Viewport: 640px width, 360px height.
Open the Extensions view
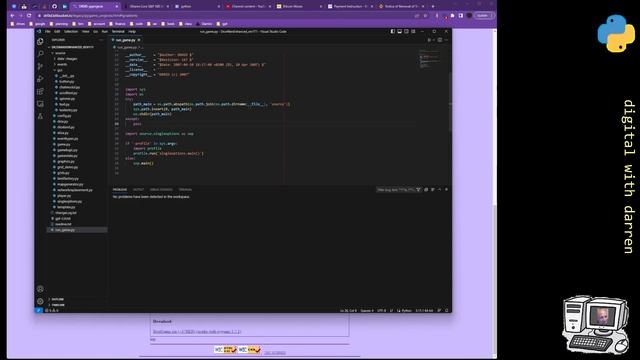(40, 91)
